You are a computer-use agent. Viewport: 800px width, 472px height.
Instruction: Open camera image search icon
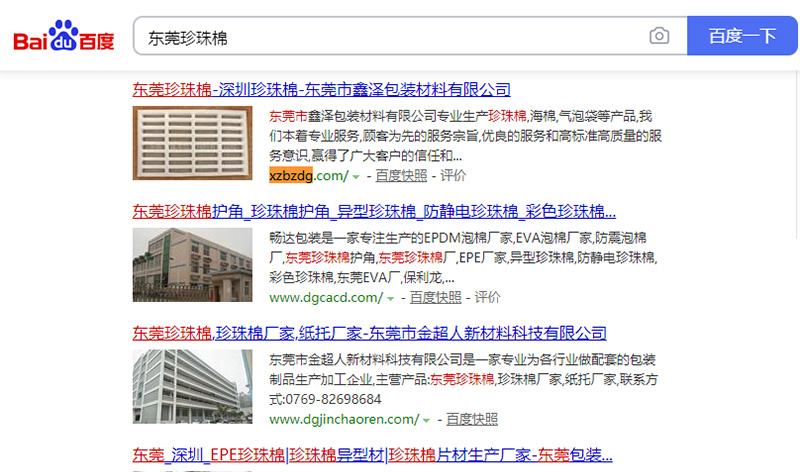pos(659,36)
